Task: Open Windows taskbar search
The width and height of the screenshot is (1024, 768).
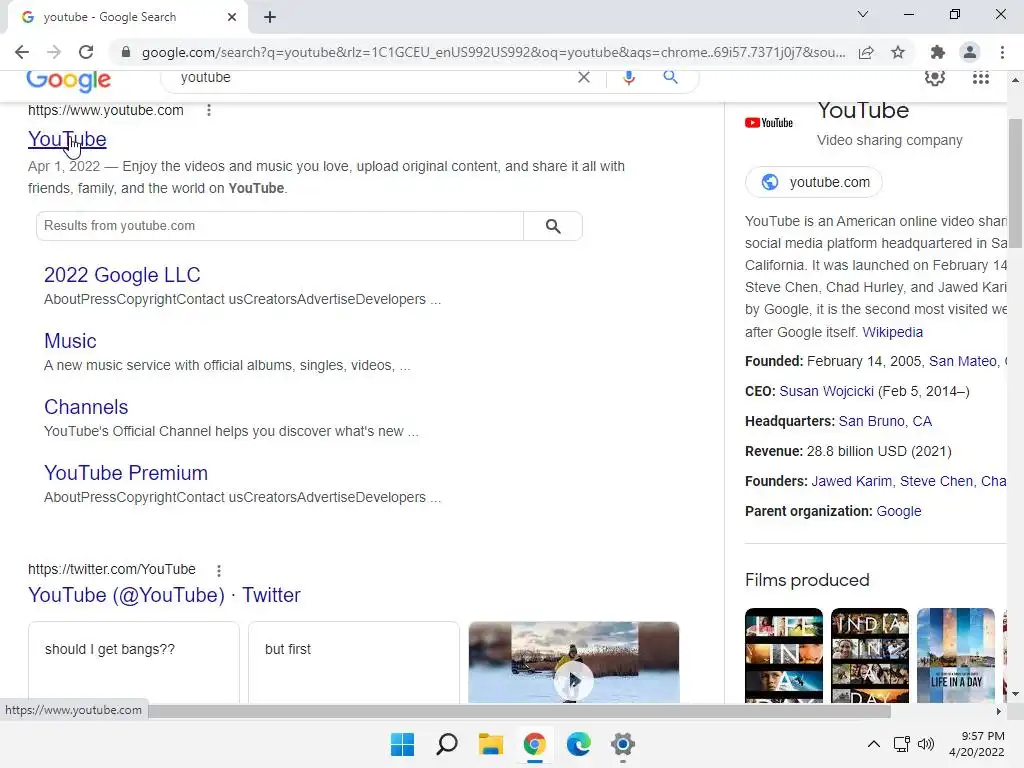Action: pyautogui.click(x=447, y=744)
